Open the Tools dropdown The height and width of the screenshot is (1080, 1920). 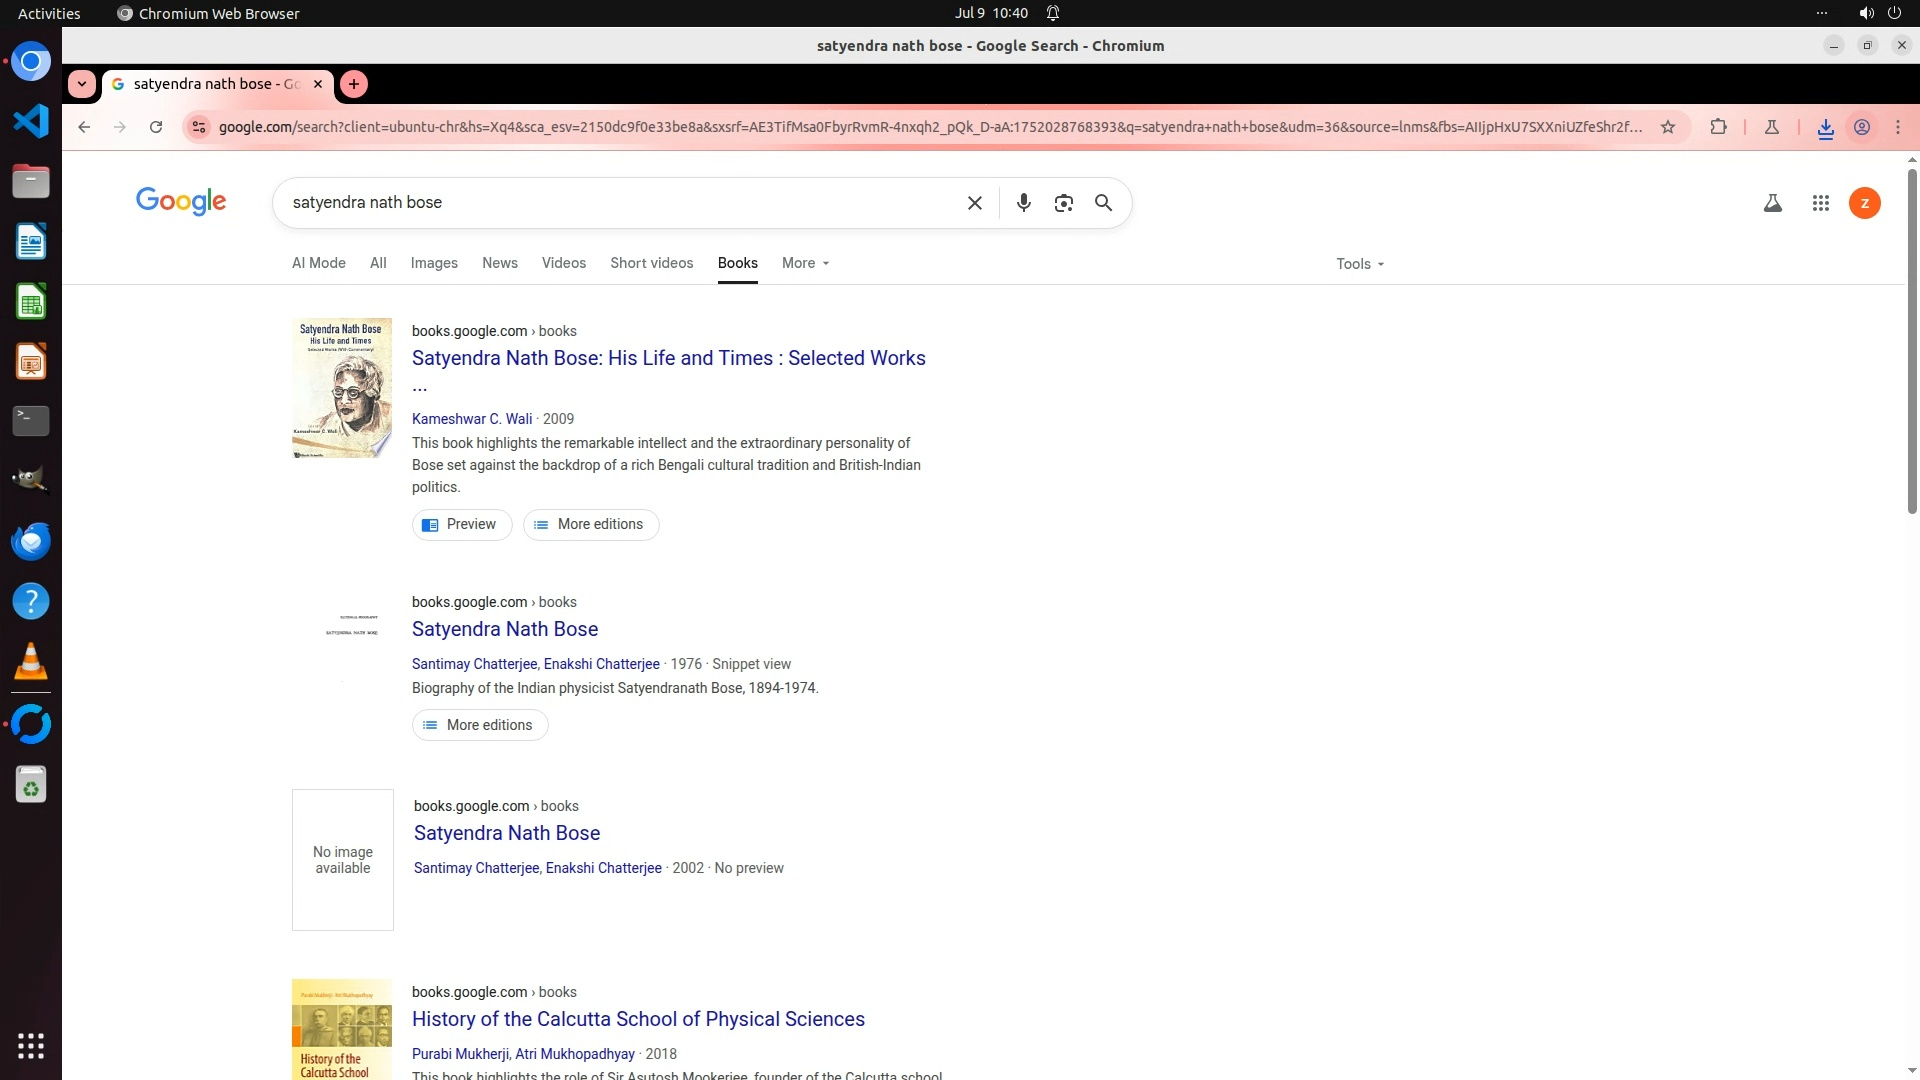click(x=1360, y=264)
